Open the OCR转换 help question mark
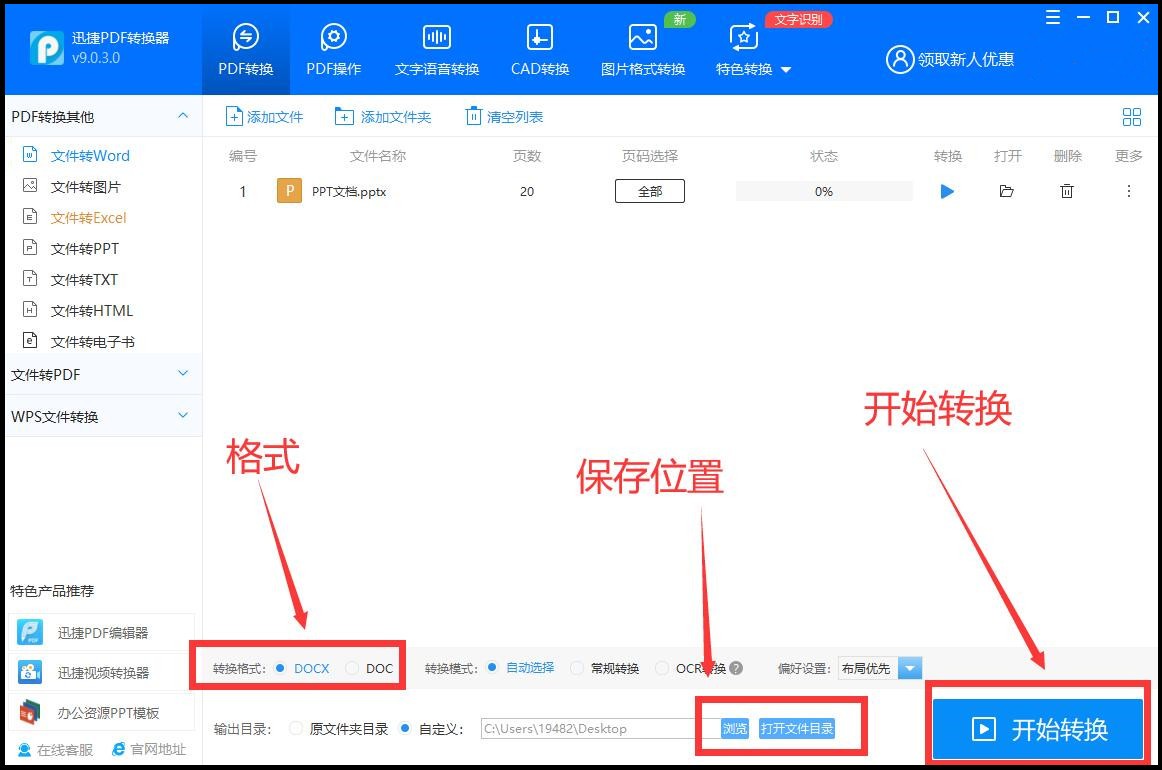Viewport: 1162px width, 770px height. (737, 668)
